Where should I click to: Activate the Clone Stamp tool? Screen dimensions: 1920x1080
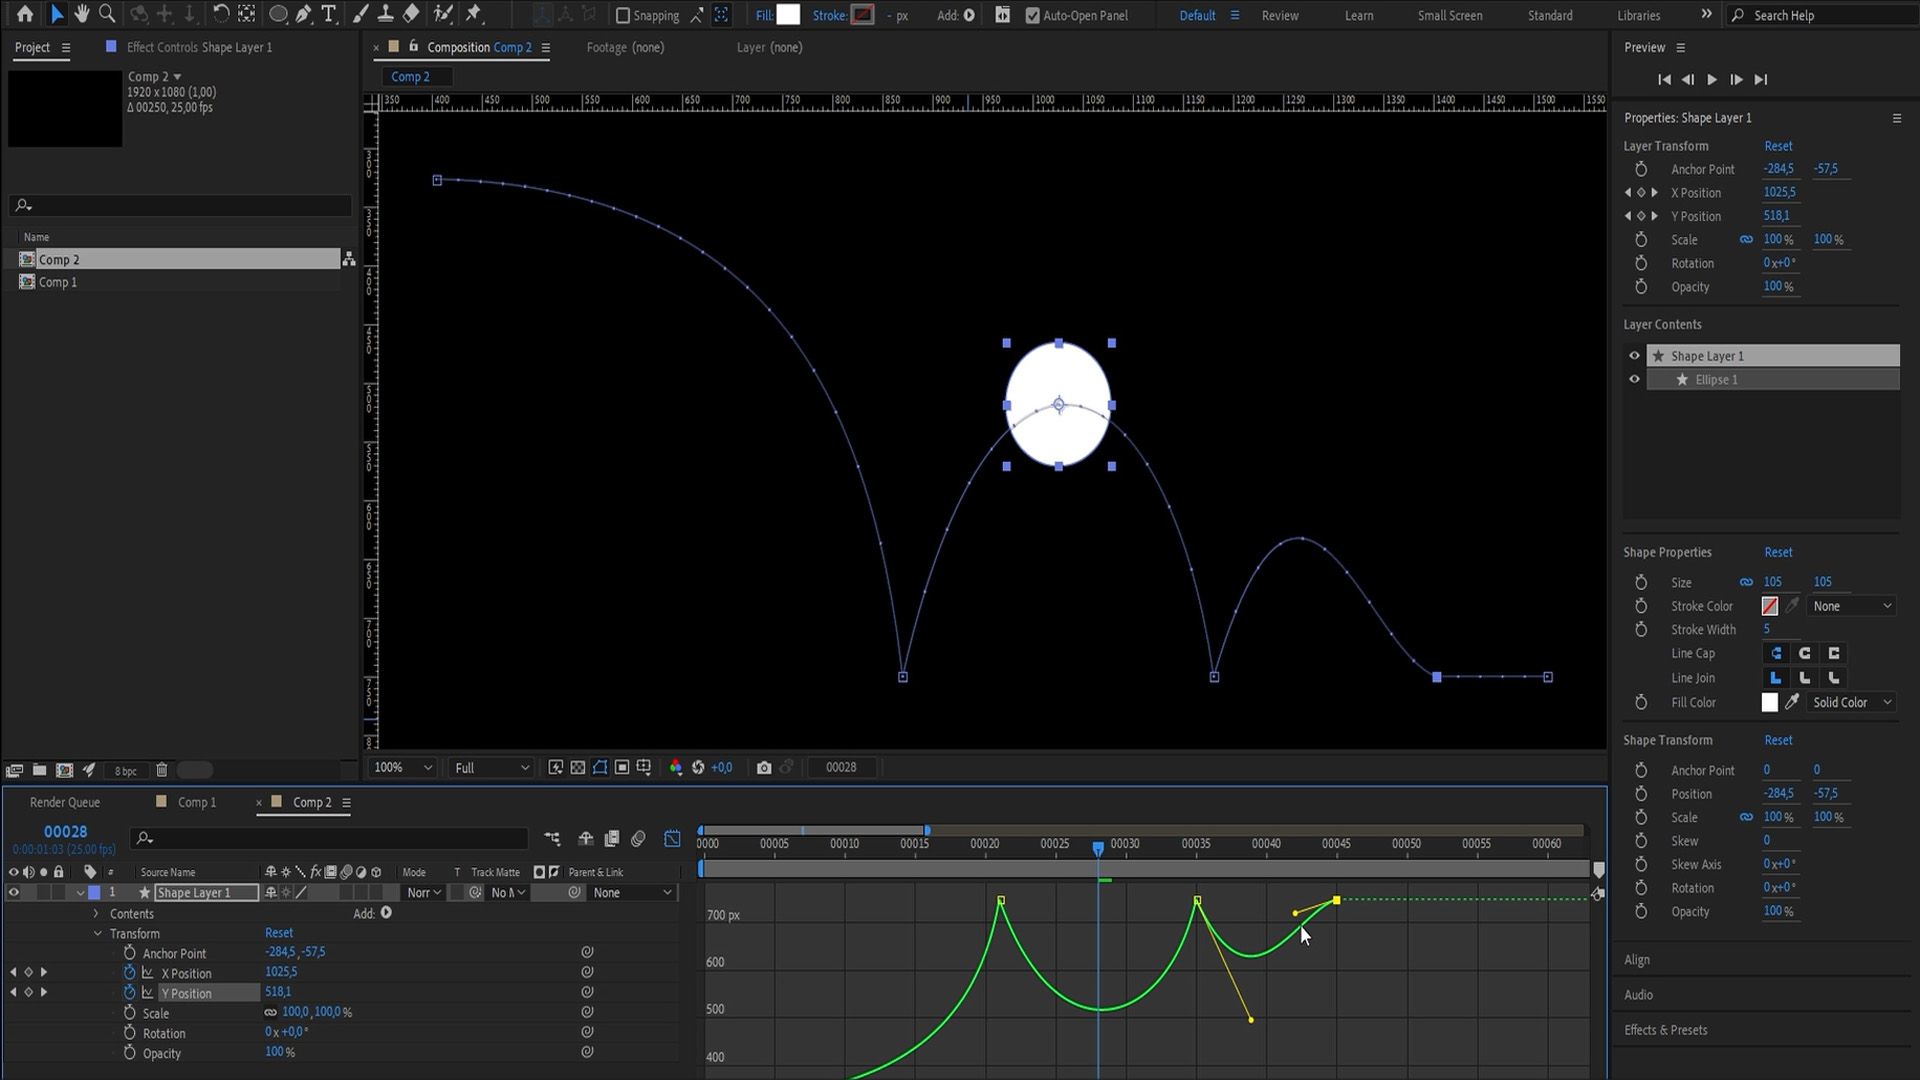[385, 14]
